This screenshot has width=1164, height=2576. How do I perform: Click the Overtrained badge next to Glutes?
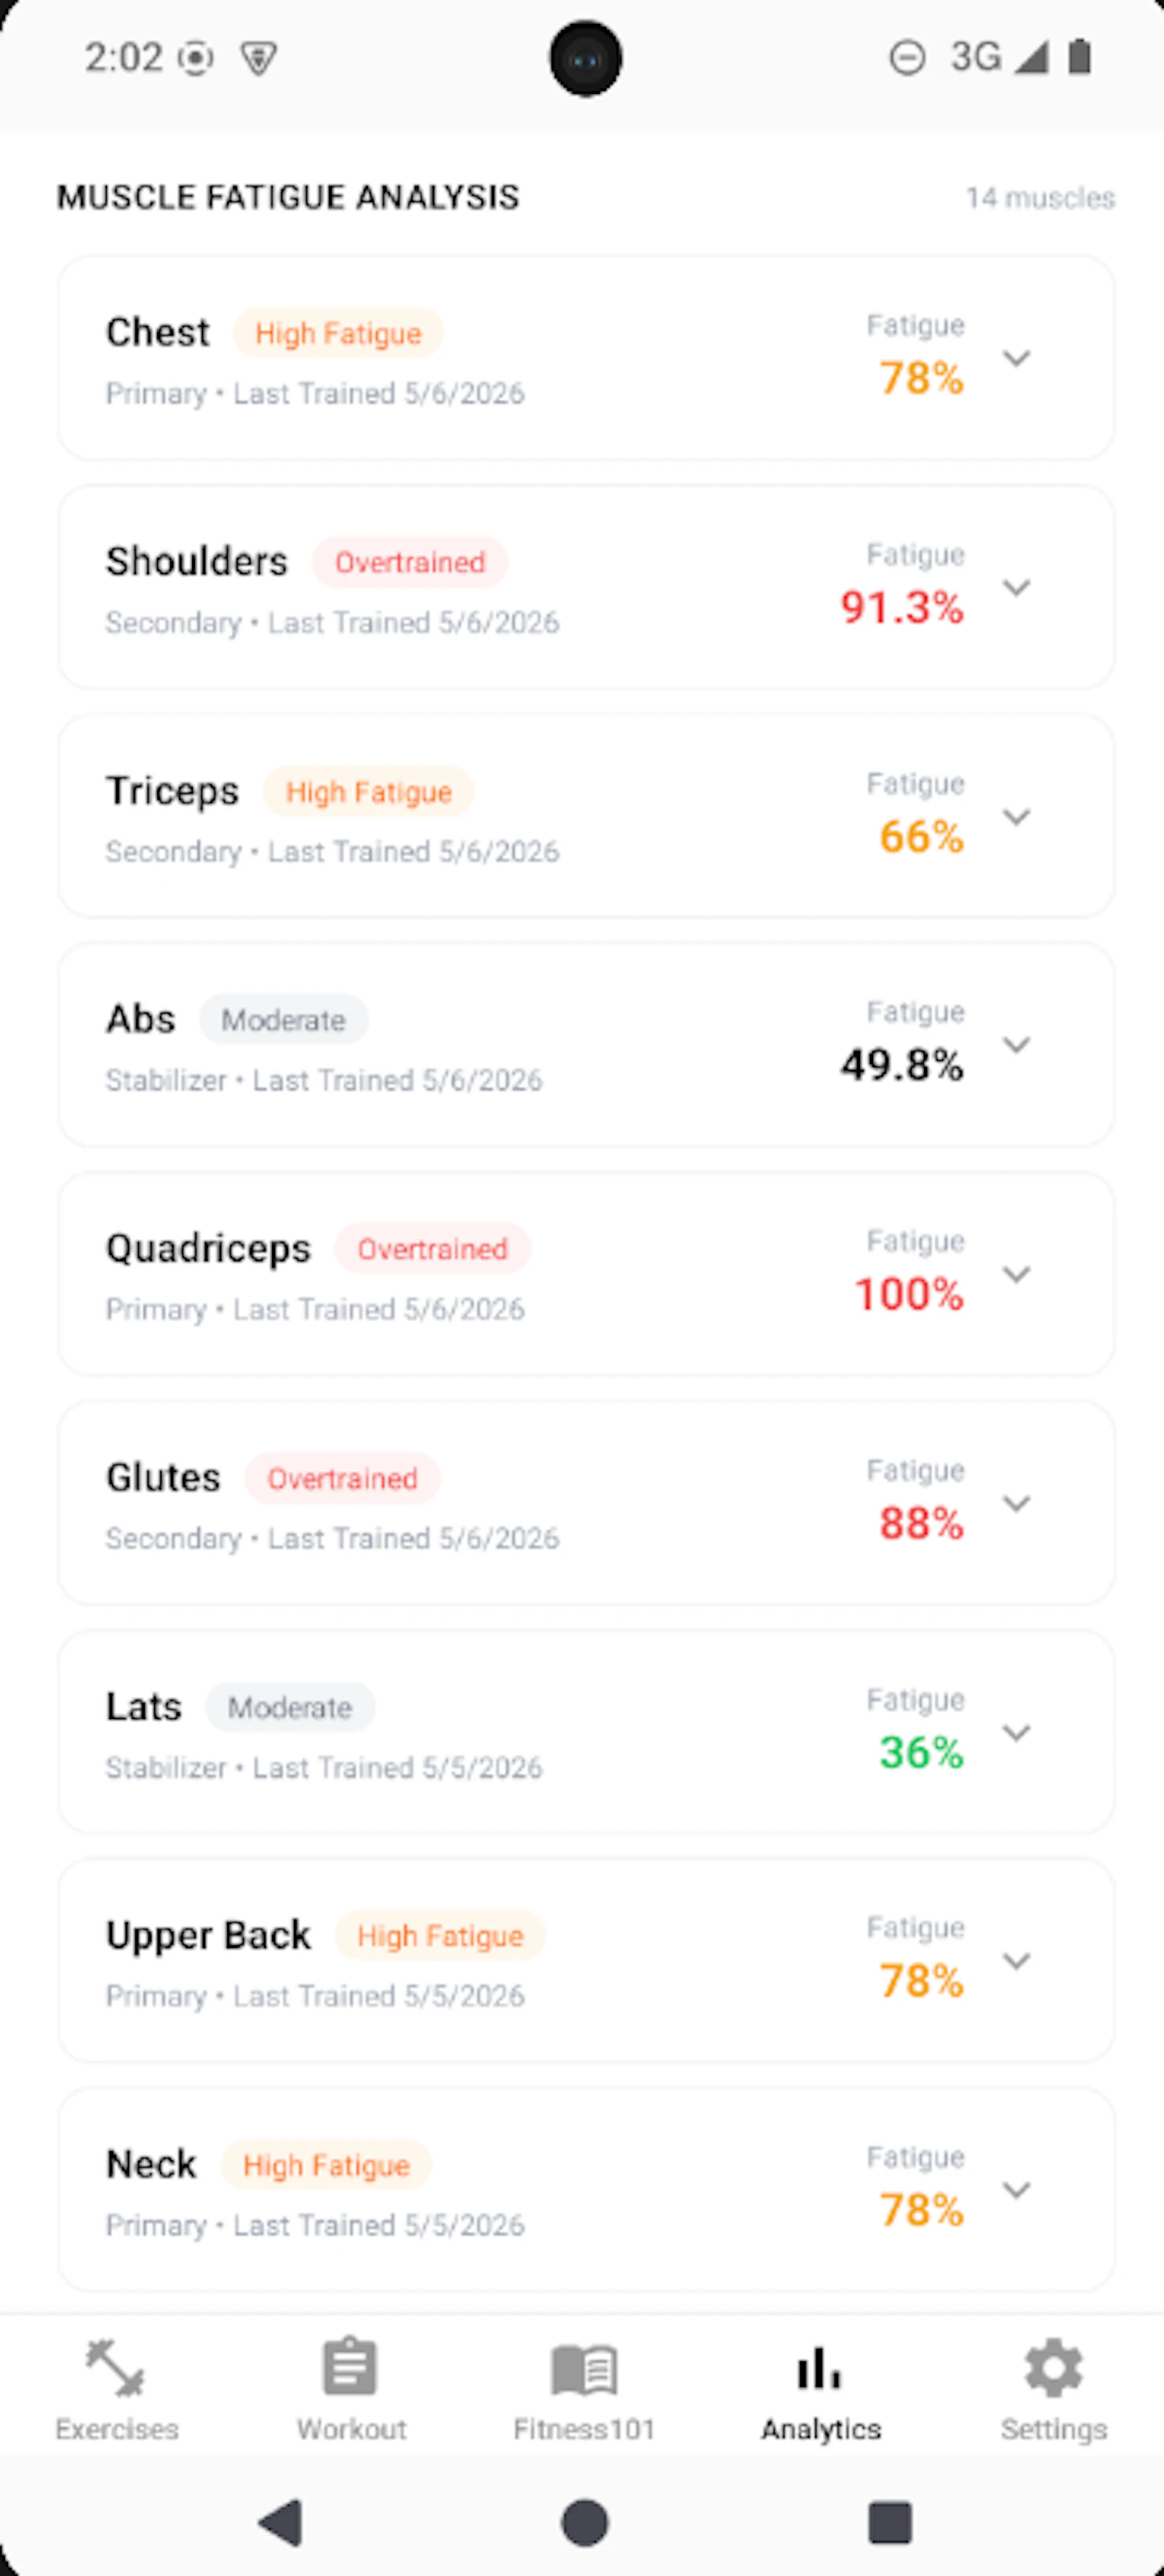coord(342,1478)
